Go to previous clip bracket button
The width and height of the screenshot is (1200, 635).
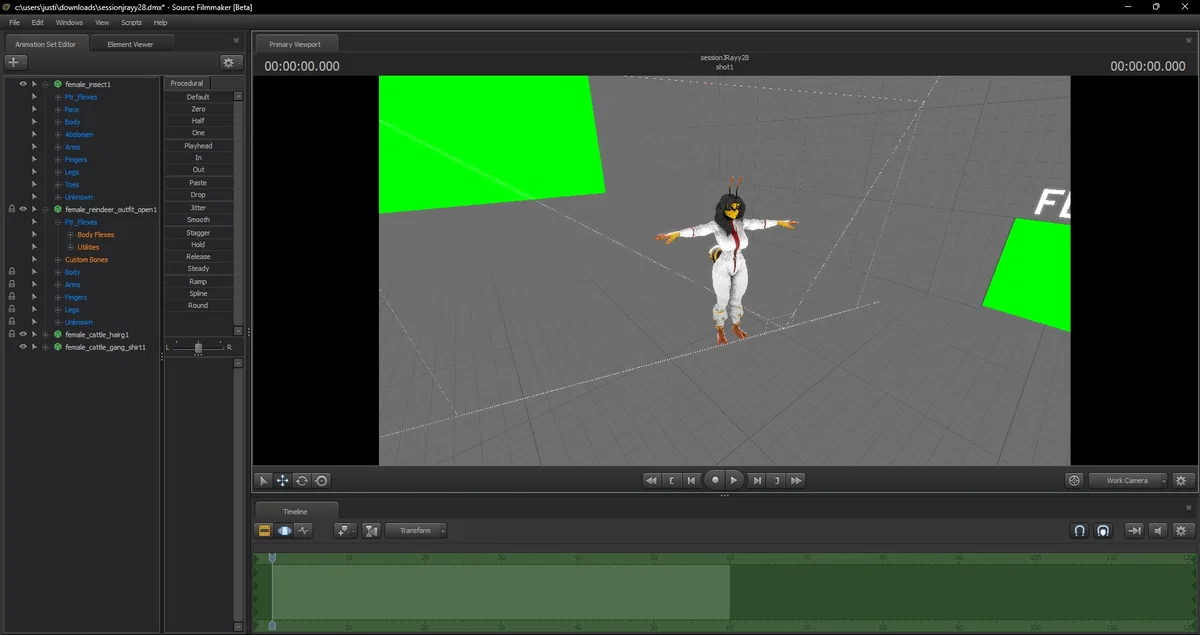point(672,481)
